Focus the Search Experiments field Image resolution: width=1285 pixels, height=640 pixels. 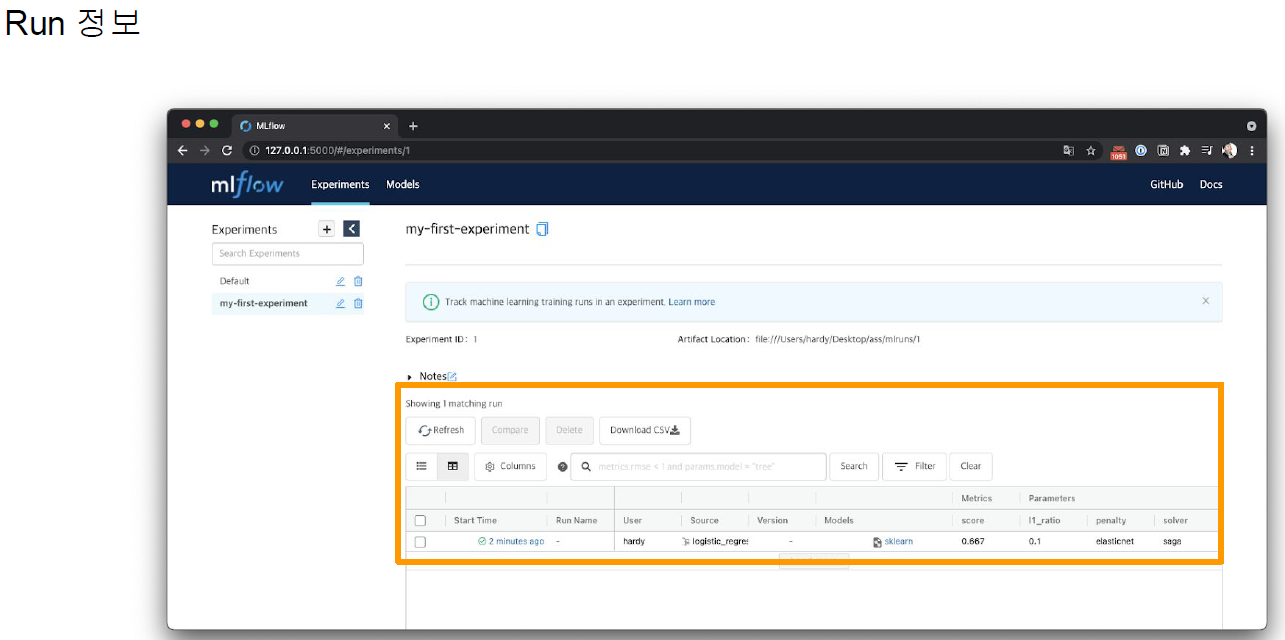pyautogui.click(x=288, y=254)
